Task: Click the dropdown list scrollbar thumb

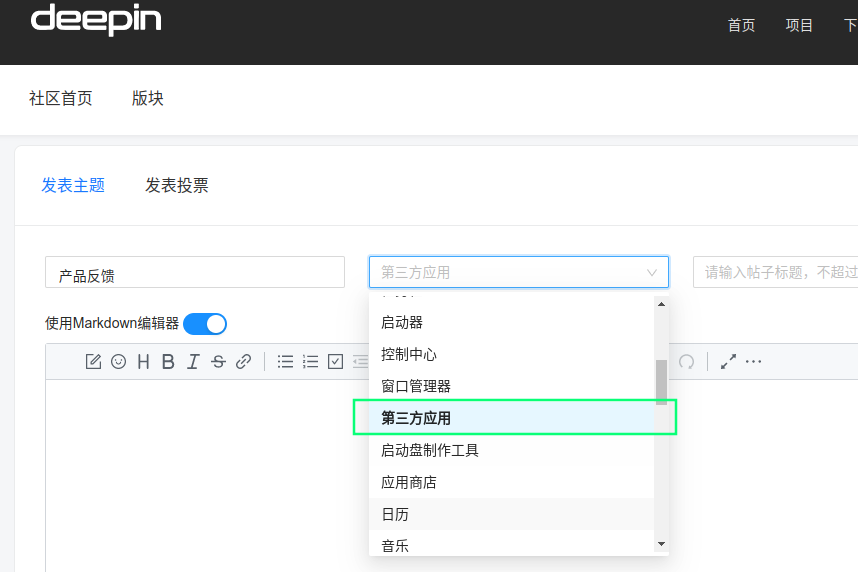Action: pos(662,382)
